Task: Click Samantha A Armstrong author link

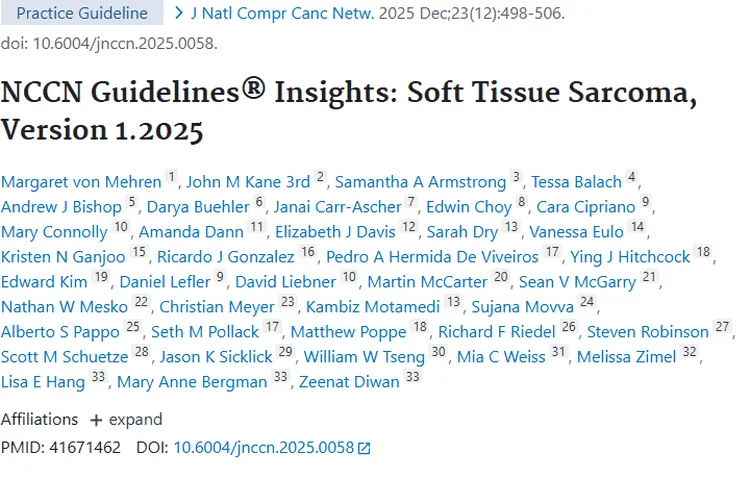Action: pyautogui.click(x=421, y=182)
